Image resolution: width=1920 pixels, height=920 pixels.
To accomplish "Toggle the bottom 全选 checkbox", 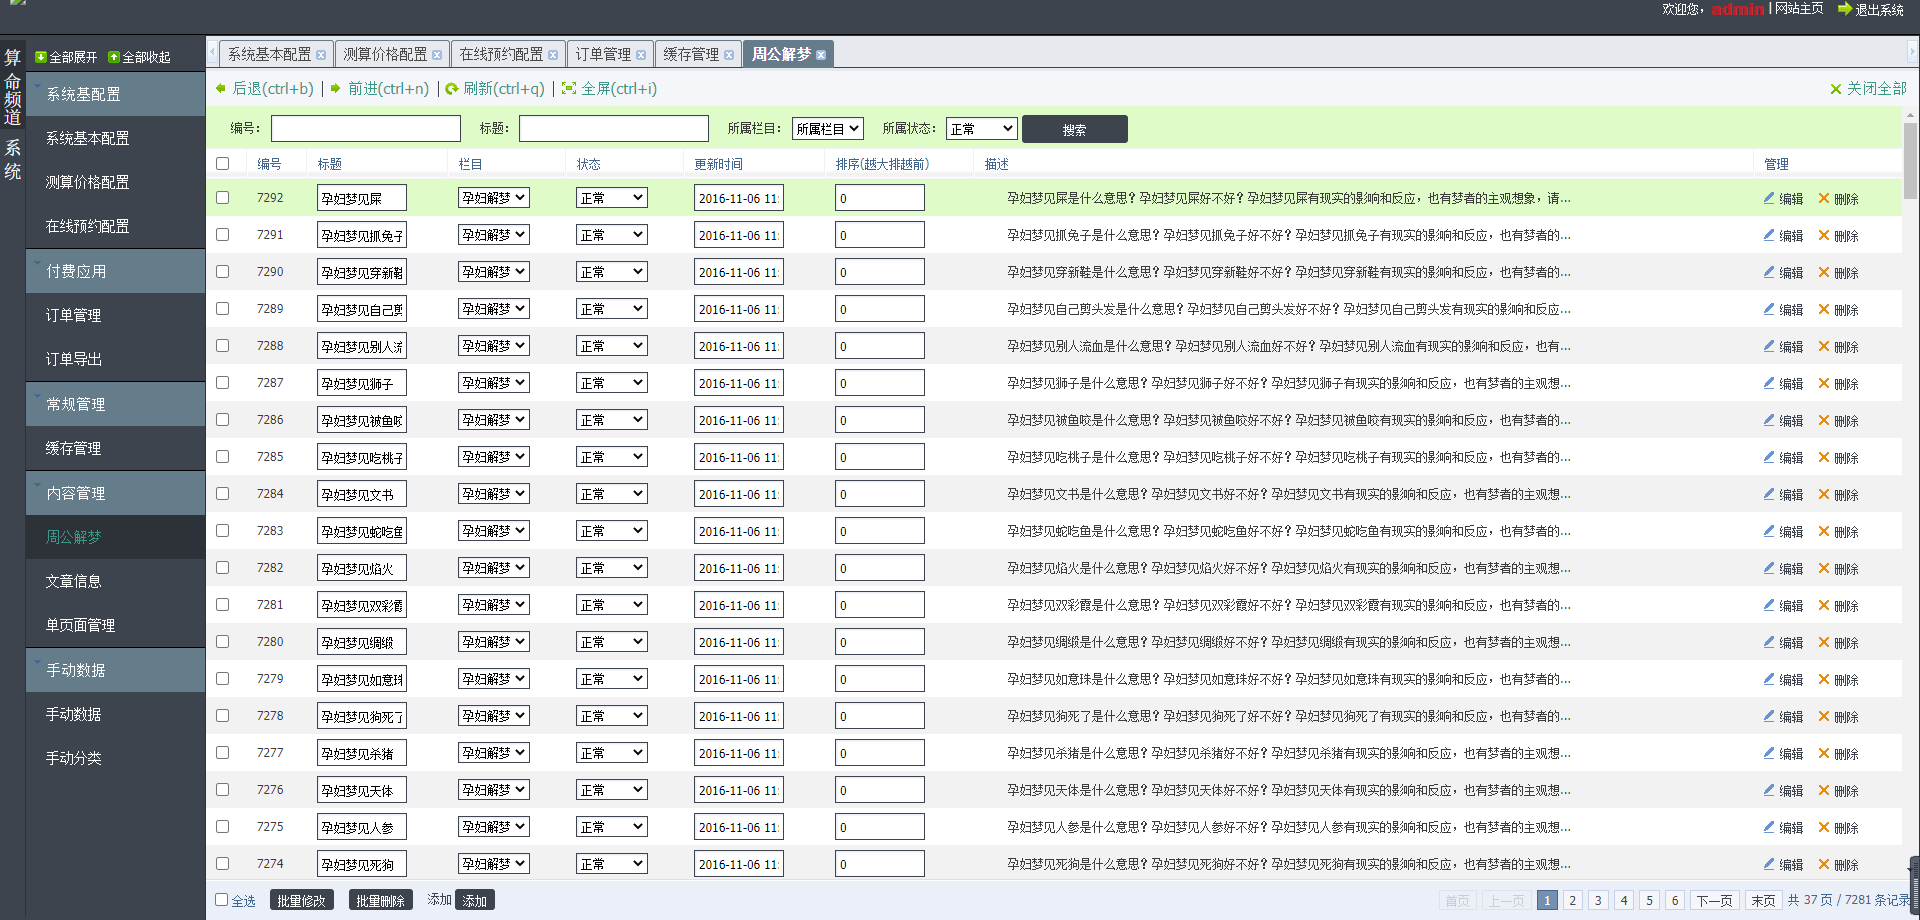I will click(x=222, y=899).
